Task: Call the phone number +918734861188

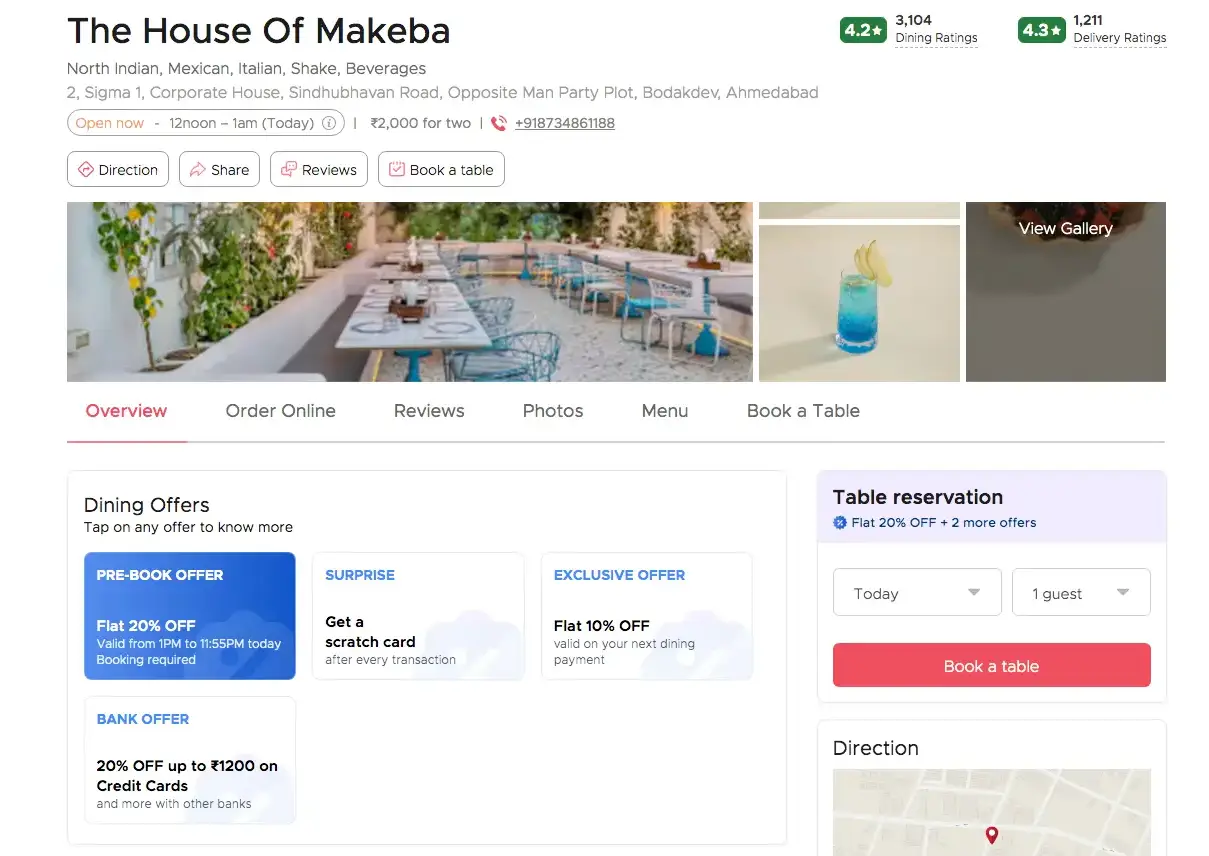Action: point(565,124)
